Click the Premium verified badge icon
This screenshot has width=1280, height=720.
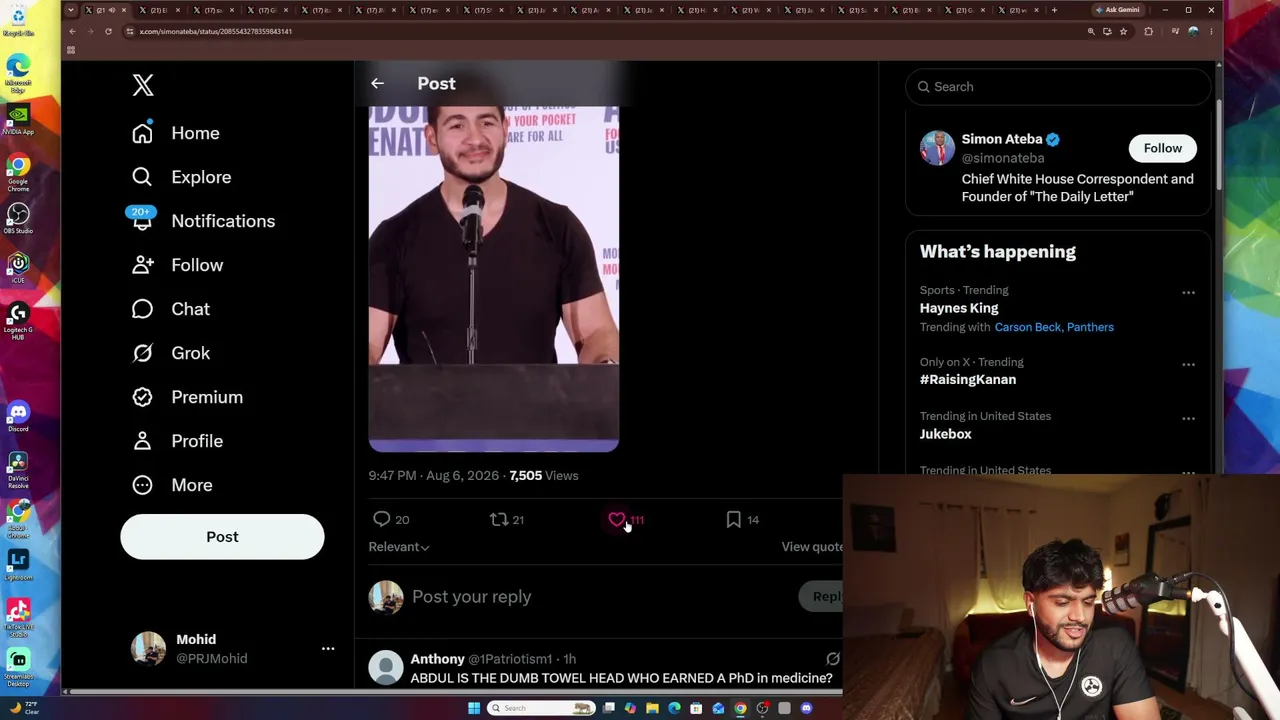[142, 397]
